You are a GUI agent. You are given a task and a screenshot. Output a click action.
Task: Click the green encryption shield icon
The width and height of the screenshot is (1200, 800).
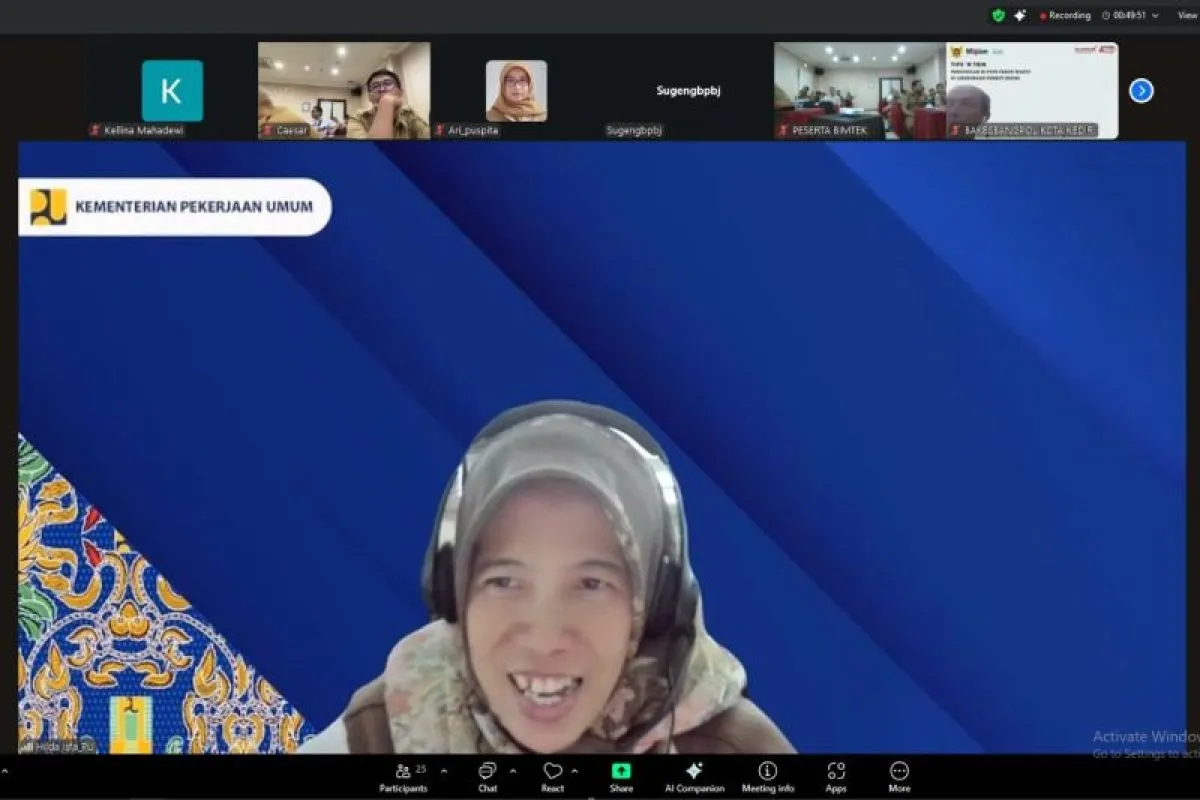pyautogui.click(x=998, y=15)
